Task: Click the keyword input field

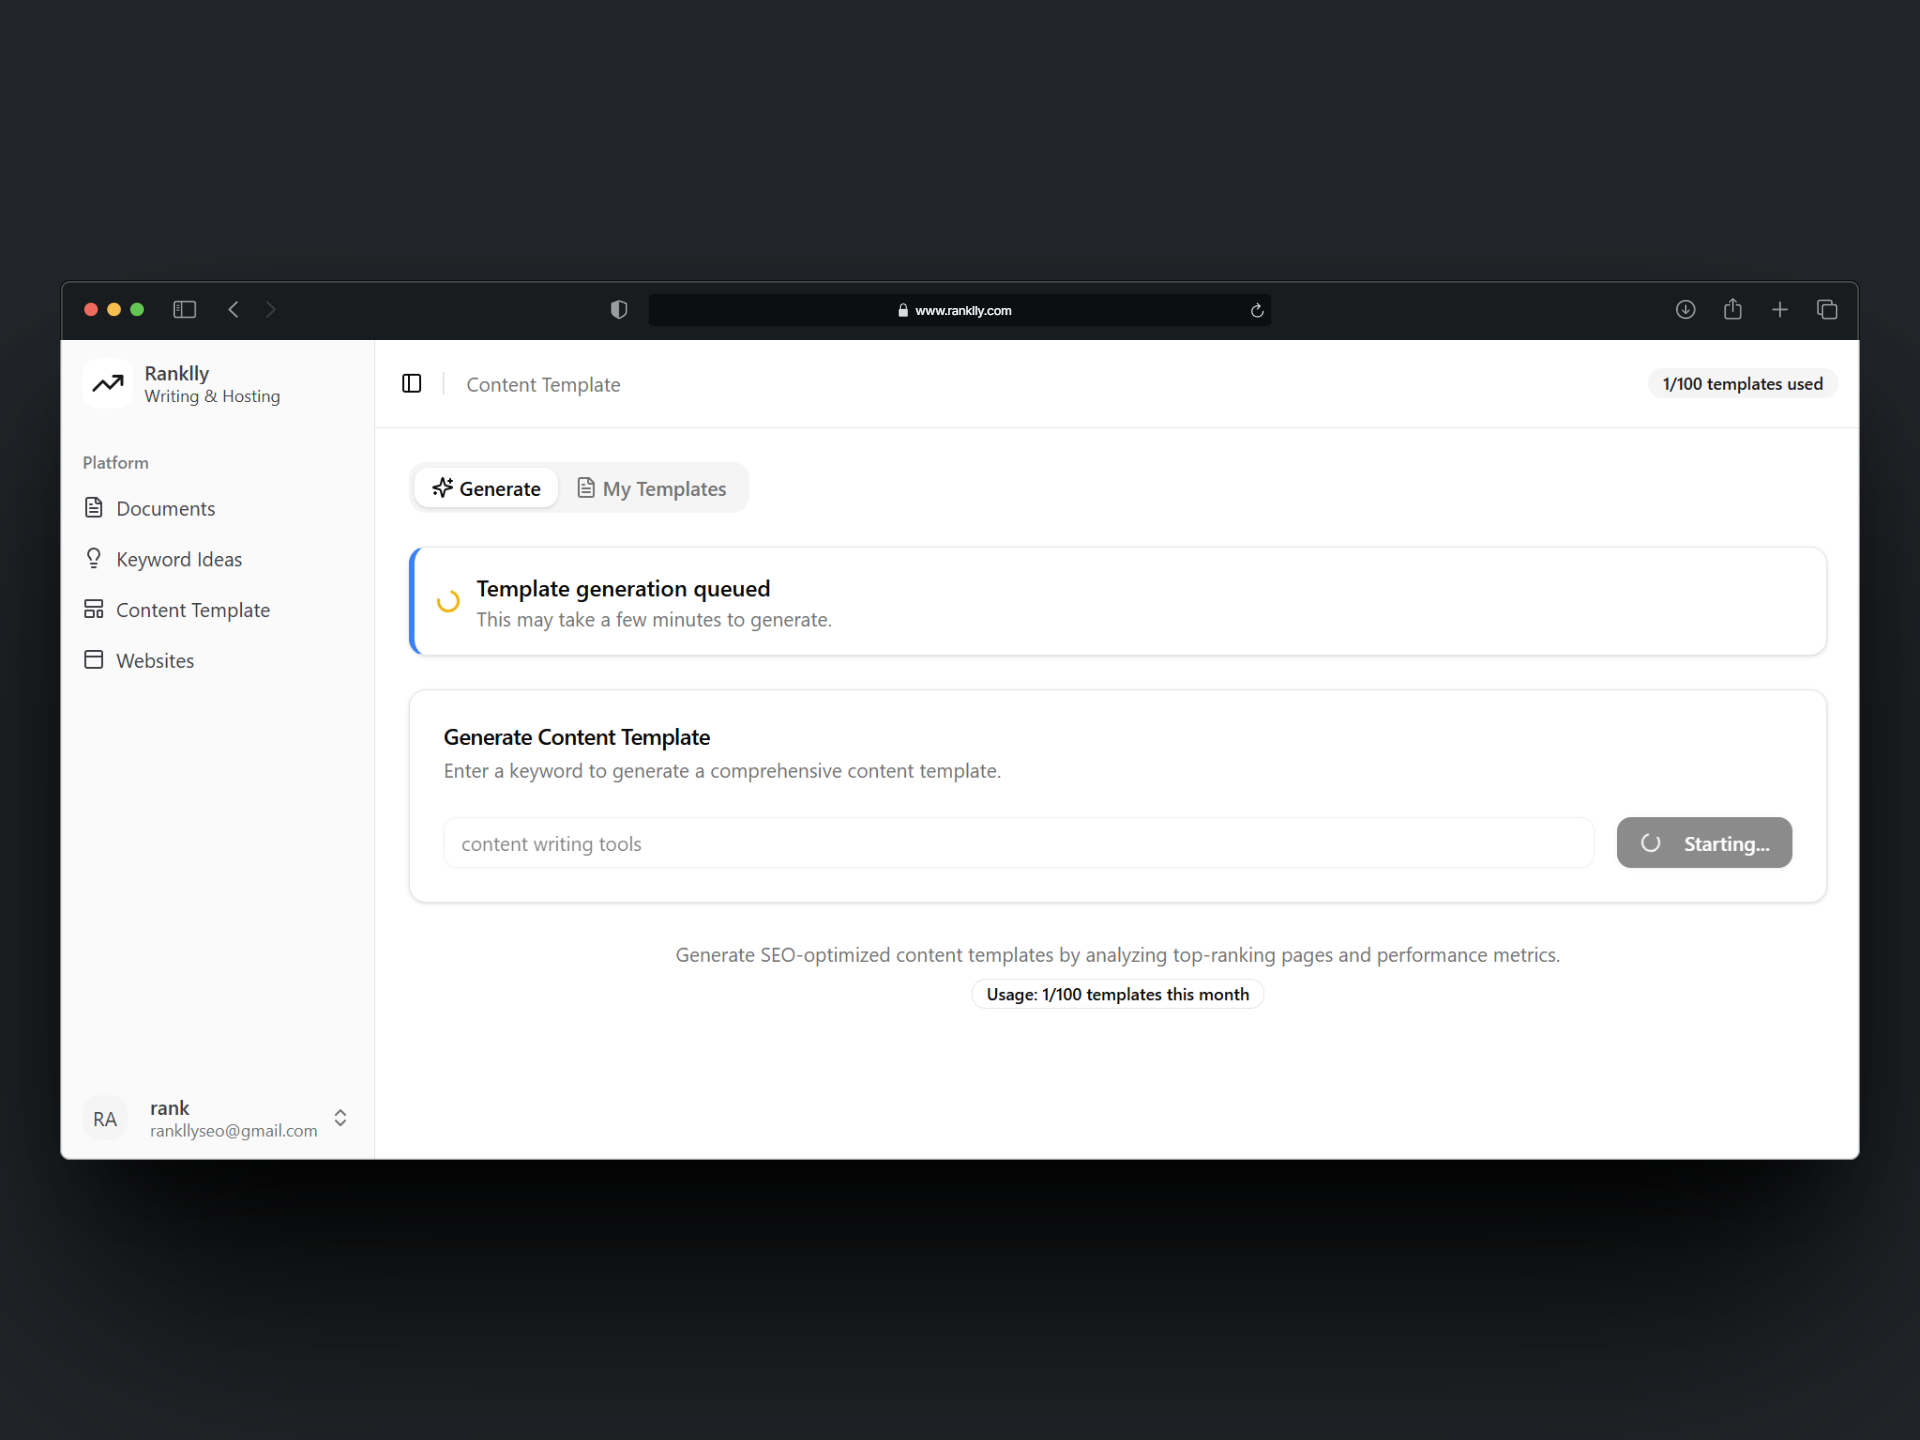Action: [x=1017, y=843]
